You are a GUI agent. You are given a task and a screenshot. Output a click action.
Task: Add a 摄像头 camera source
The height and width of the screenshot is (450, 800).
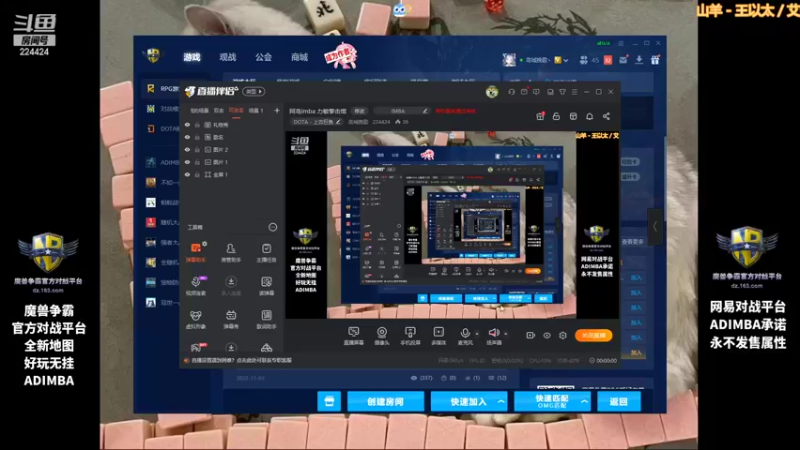[381, 335]
